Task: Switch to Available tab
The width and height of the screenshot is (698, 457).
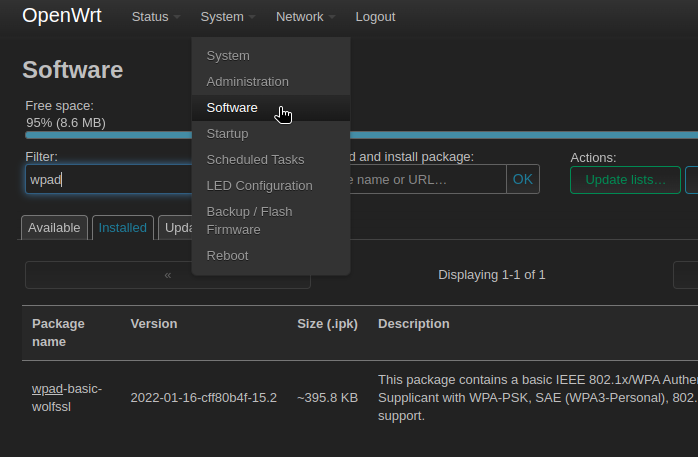Action: [x=54, y=228]
